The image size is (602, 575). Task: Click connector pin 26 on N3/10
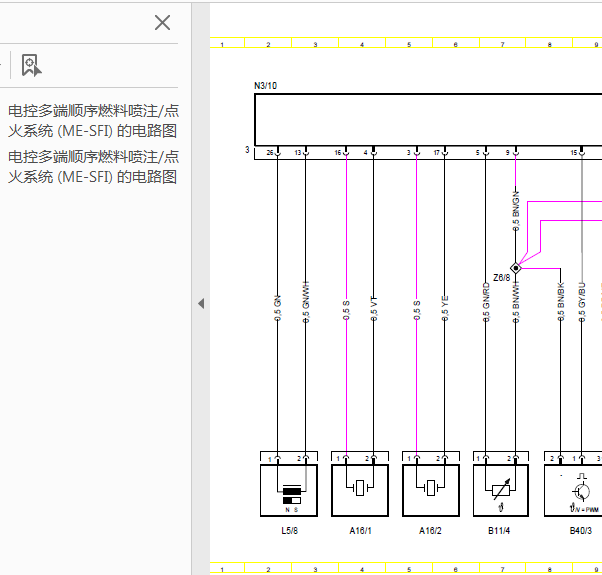[x=270, y=152]
